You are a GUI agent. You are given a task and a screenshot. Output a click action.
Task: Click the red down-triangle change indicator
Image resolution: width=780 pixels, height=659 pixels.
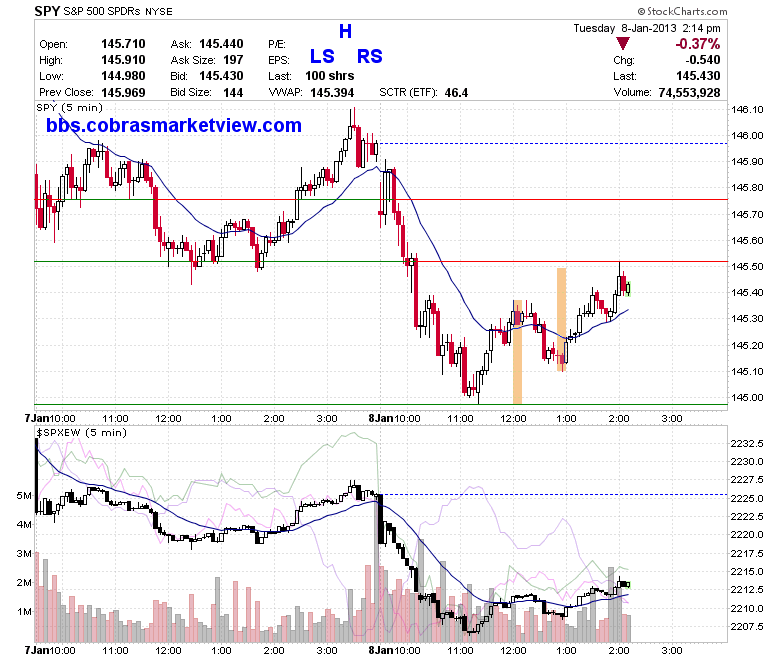coord(623,44)
